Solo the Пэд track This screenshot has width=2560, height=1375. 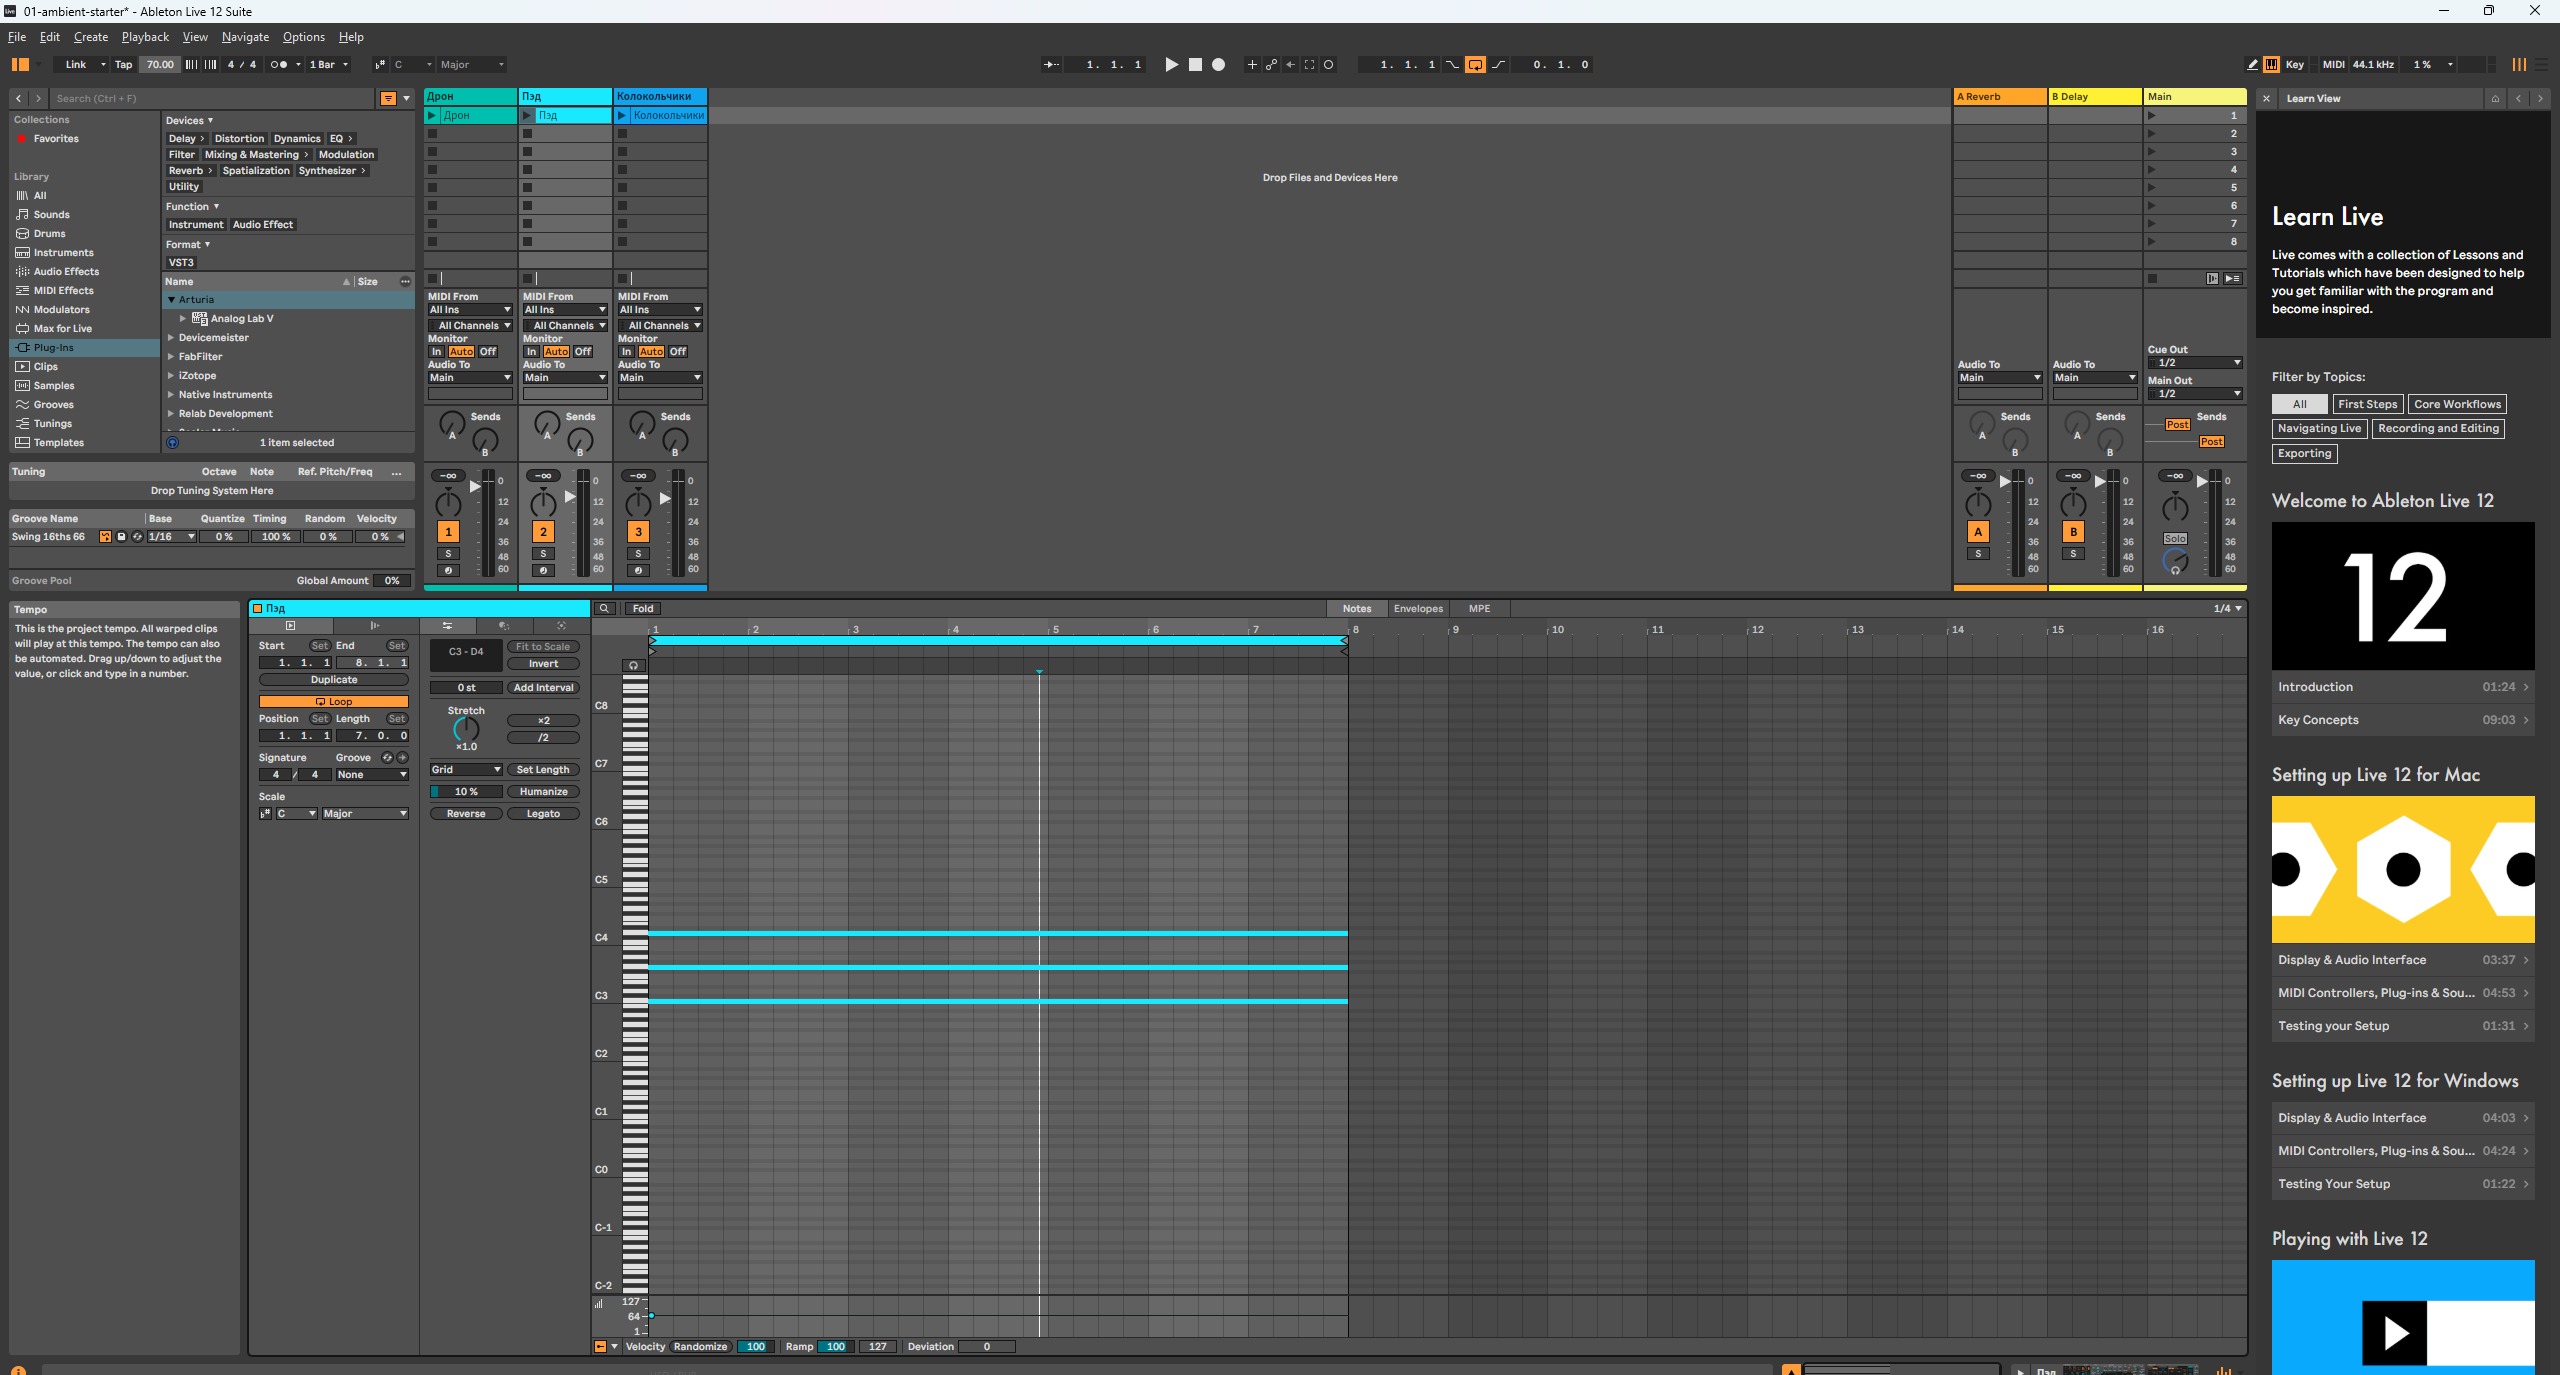click(x=543, y=553)
